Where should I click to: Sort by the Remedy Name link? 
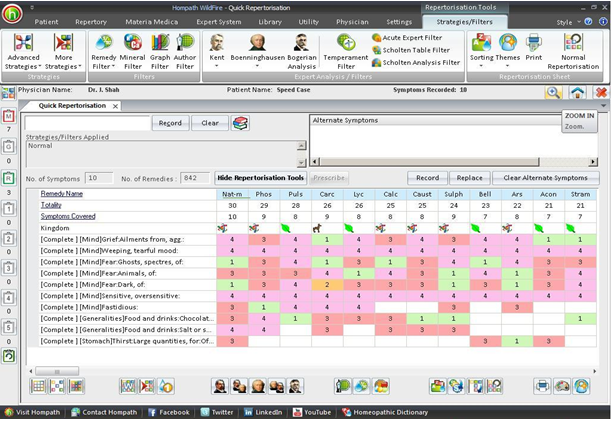(x=62, y=194)
